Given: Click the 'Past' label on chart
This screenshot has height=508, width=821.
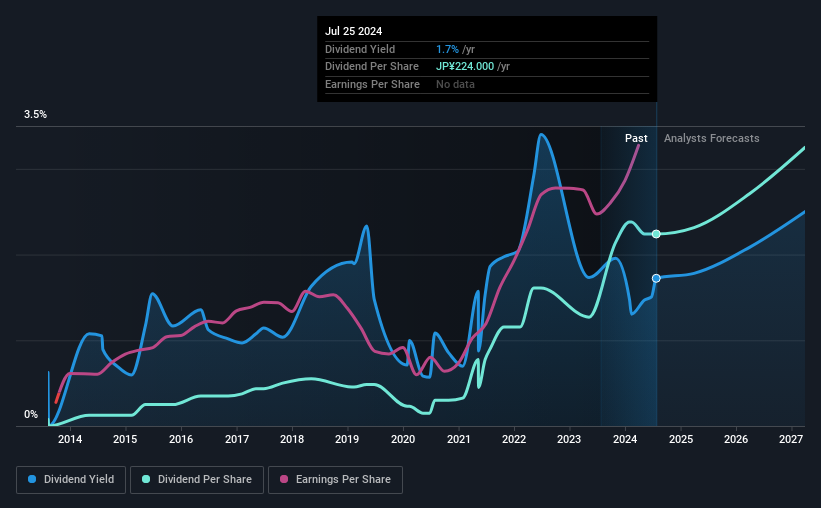Looking at the screenshot, I should pos(636,138).
